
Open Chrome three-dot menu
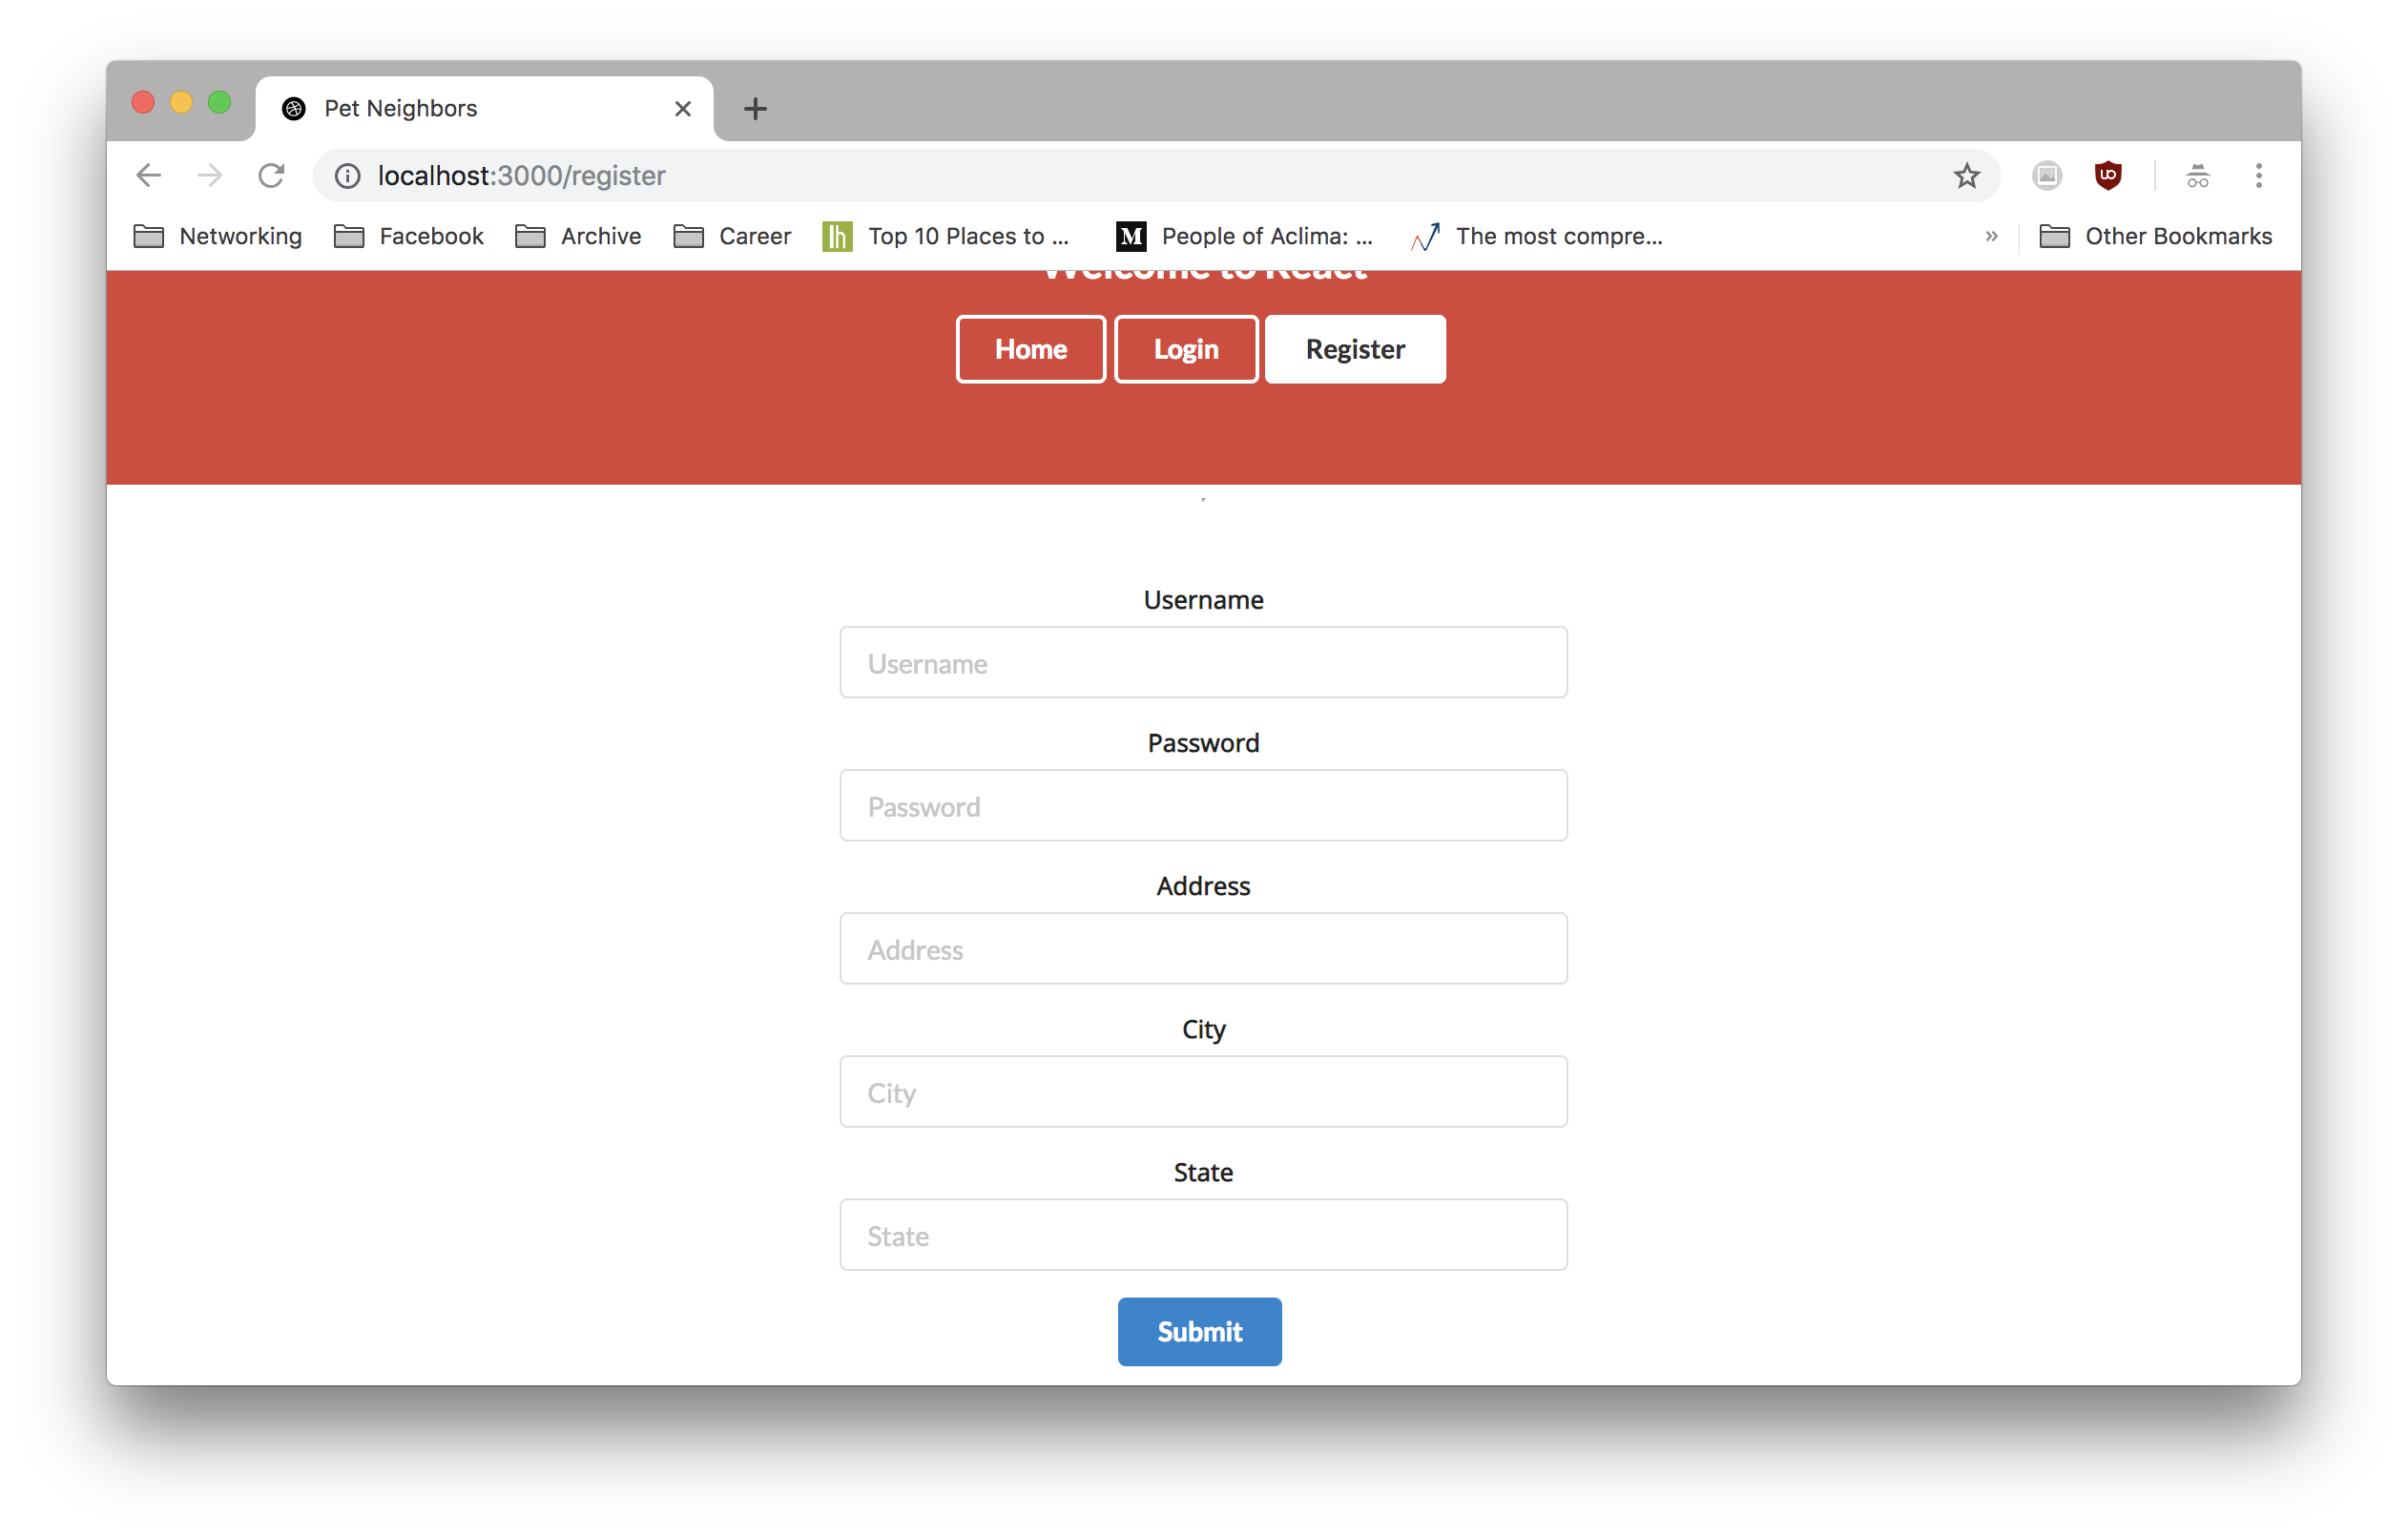[x=2258, y=176]
